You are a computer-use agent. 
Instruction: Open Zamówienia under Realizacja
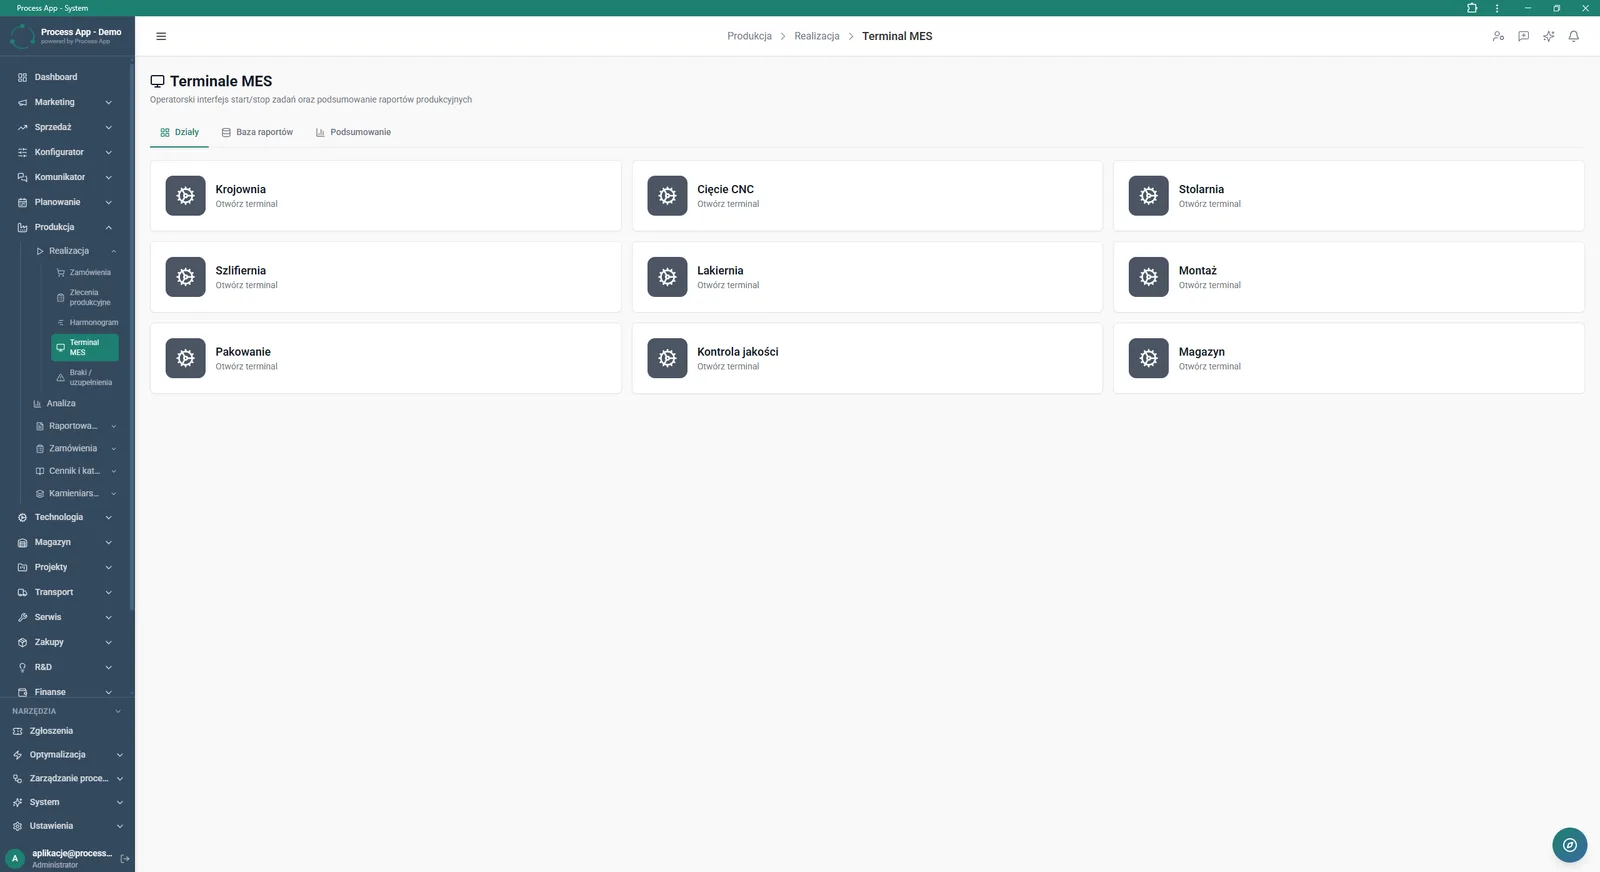pos(85,272)
